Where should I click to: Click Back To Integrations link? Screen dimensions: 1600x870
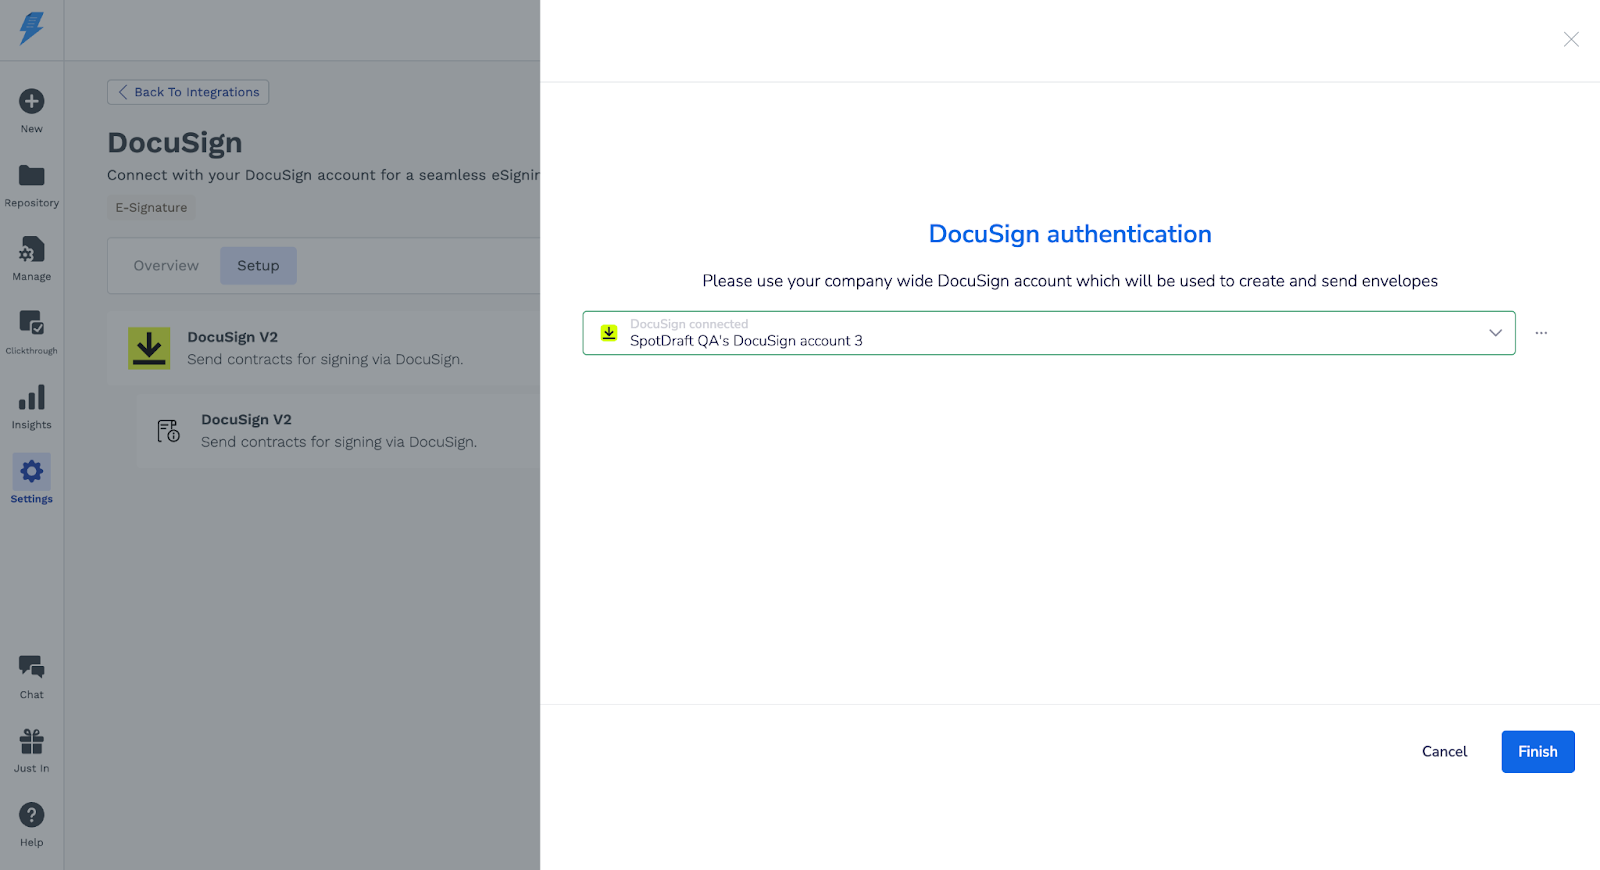coord(188,92)
